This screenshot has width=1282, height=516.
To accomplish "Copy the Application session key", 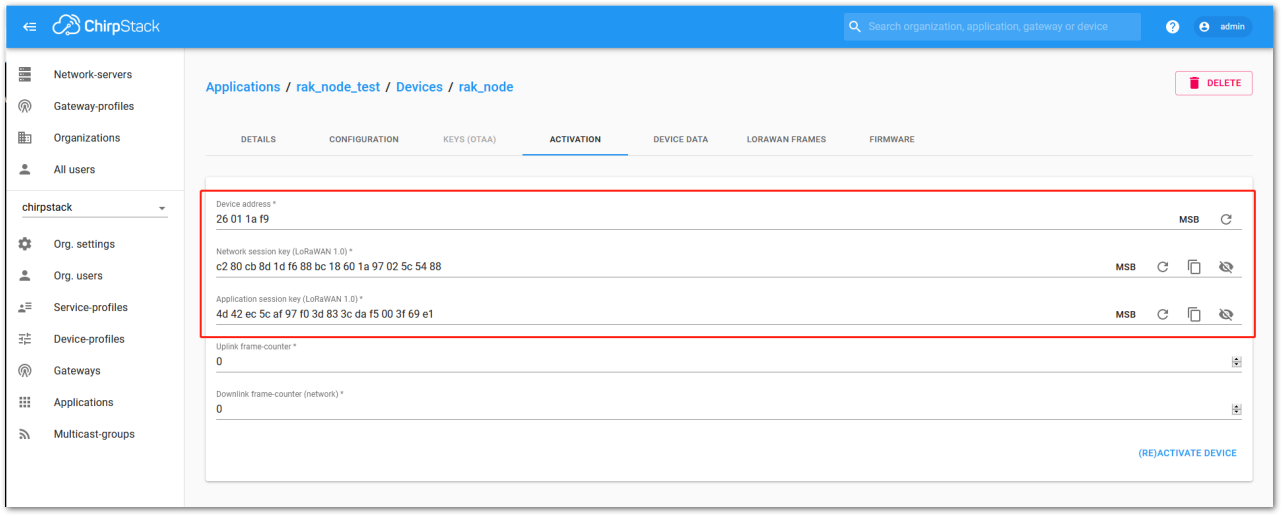I will [x=1194, y=314].
